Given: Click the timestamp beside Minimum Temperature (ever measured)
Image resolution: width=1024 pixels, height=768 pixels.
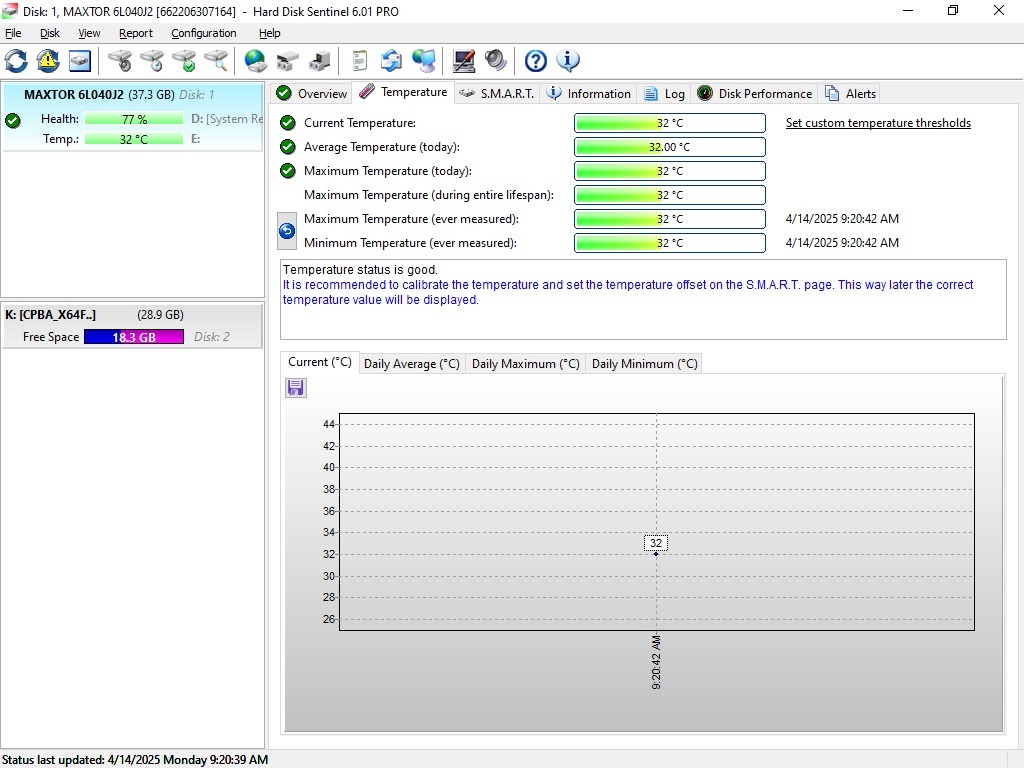Looking at the screenshot, I should coord(842,243).
